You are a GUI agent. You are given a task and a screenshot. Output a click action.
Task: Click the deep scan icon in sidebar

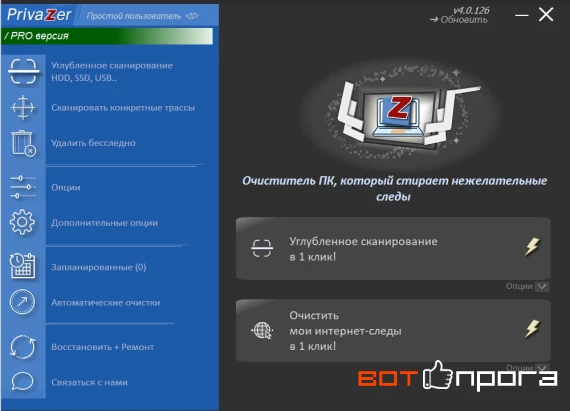[x=23, y=72]
